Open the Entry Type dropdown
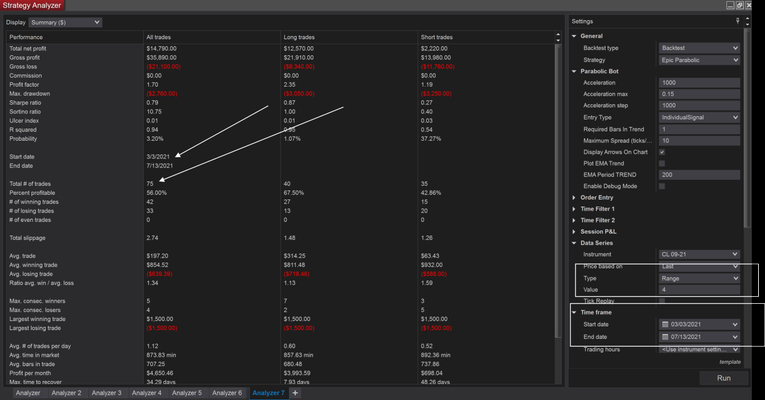765x400 pixels. pyautogui.click(x=699, y=117)
